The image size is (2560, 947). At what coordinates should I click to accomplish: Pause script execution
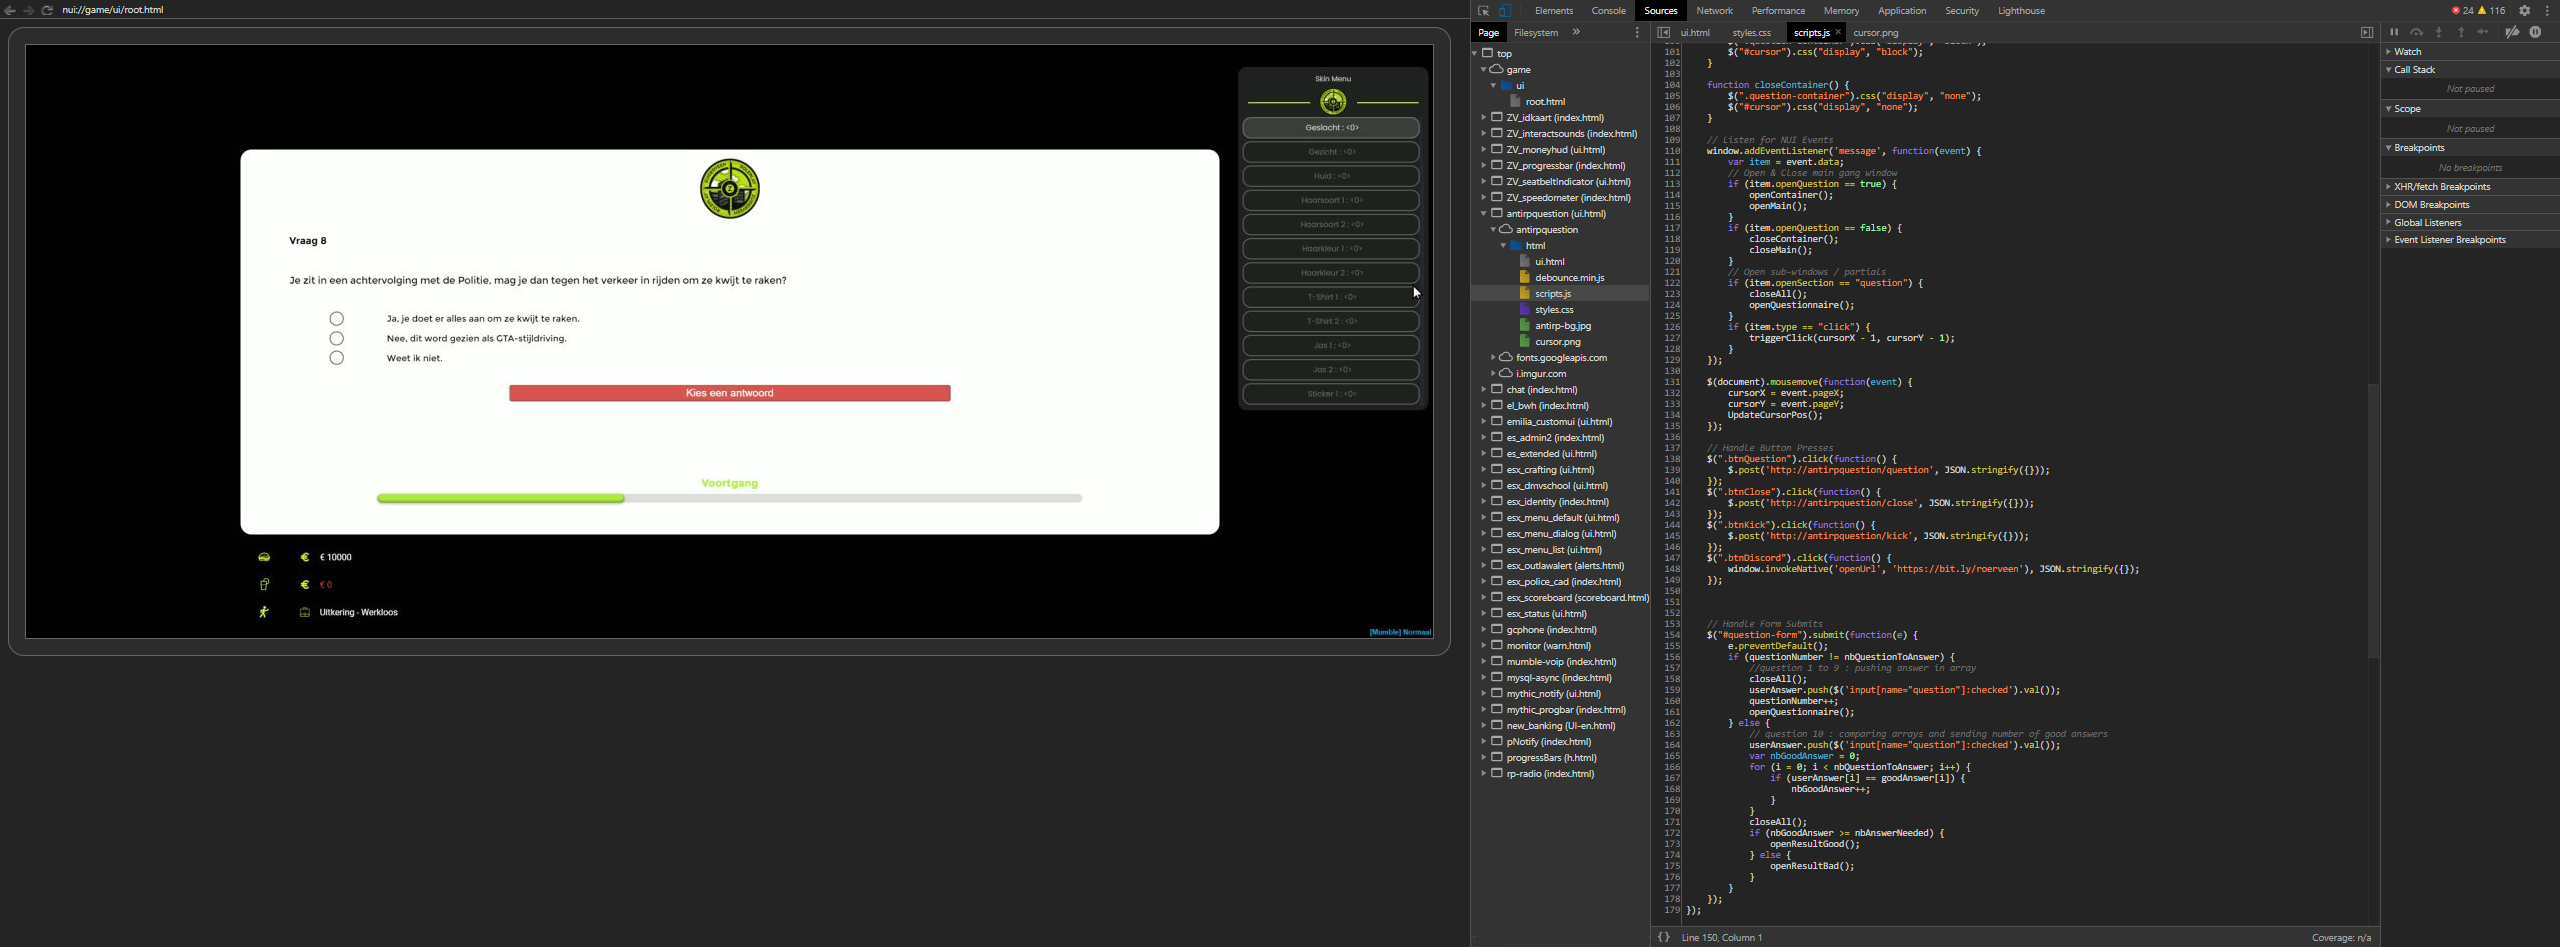[2394, 33]
